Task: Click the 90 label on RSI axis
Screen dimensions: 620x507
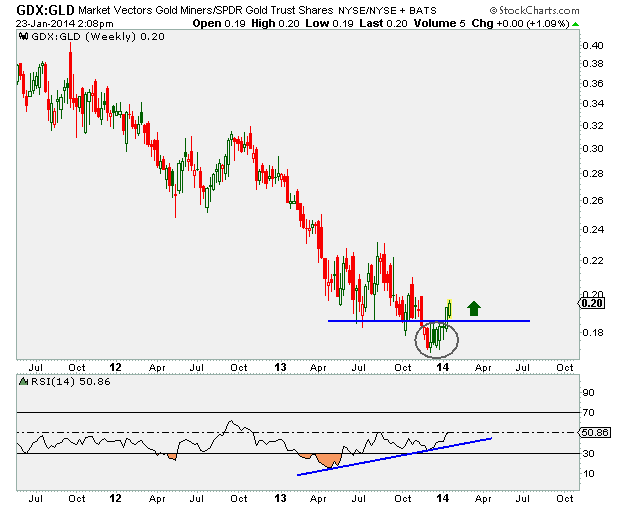Action: click(x=588, y=393)
